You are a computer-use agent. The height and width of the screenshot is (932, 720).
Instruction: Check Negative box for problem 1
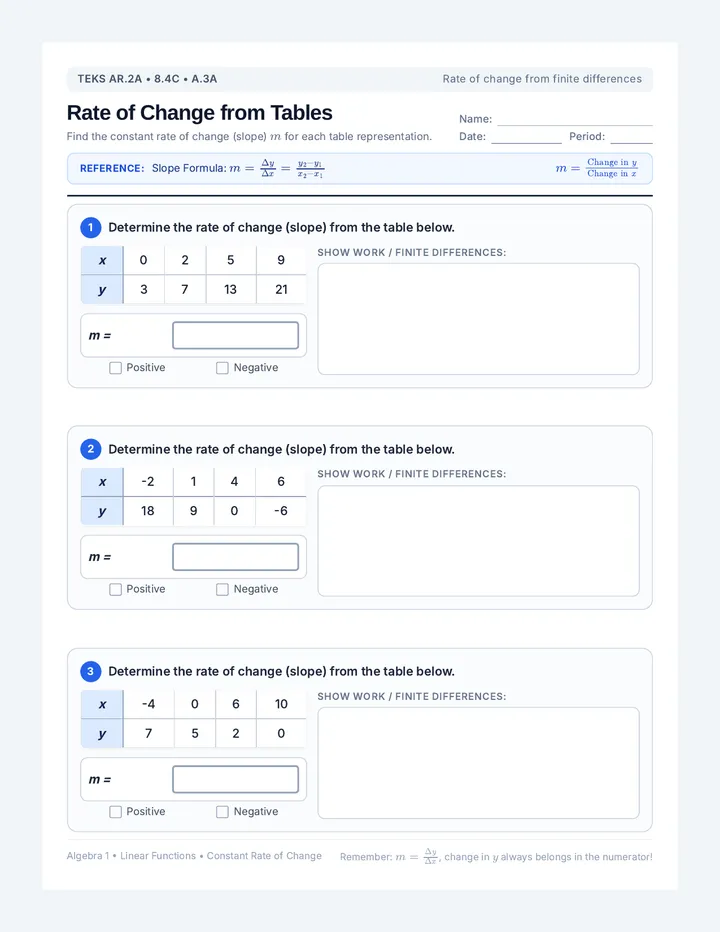pos(222,368)
